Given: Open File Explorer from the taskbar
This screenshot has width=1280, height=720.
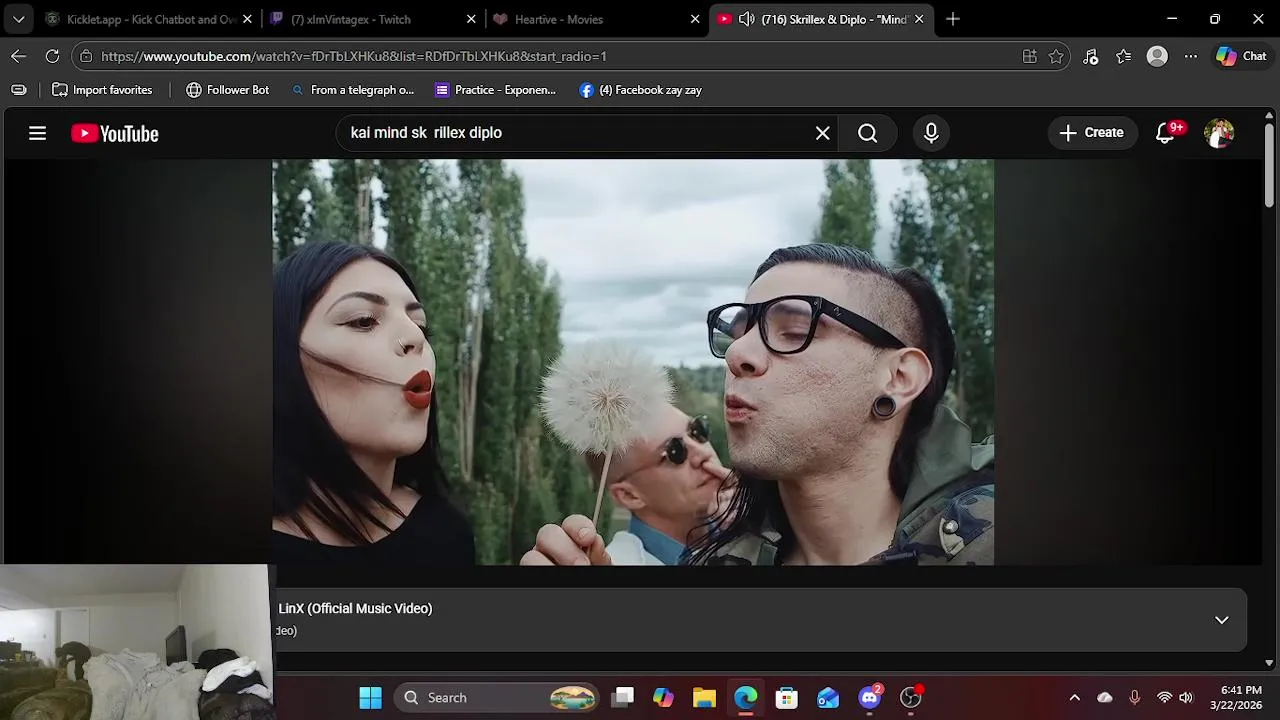Looking at the screenshot, I should (x=704, y=698).
